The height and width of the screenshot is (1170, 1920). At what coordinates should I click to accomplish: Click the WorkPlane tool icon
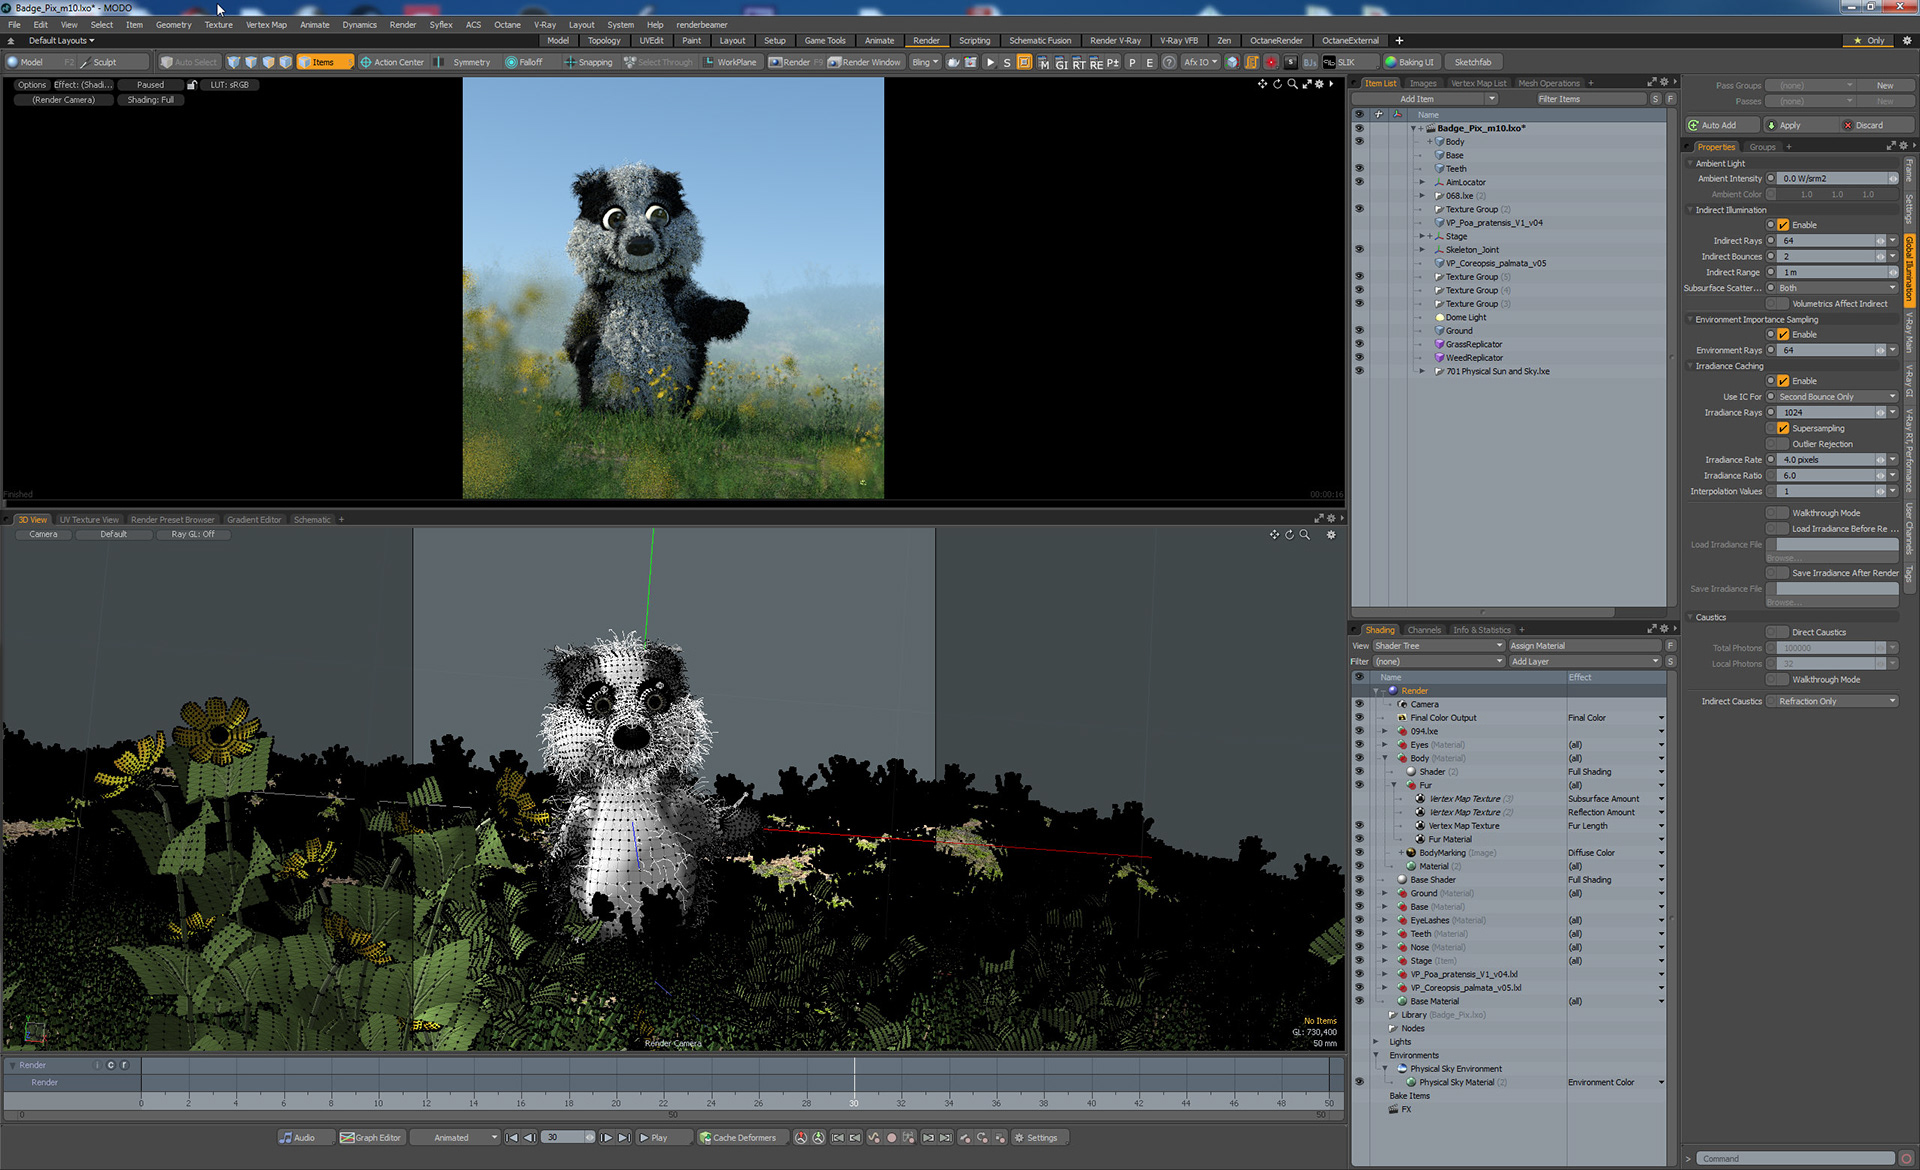709,62
